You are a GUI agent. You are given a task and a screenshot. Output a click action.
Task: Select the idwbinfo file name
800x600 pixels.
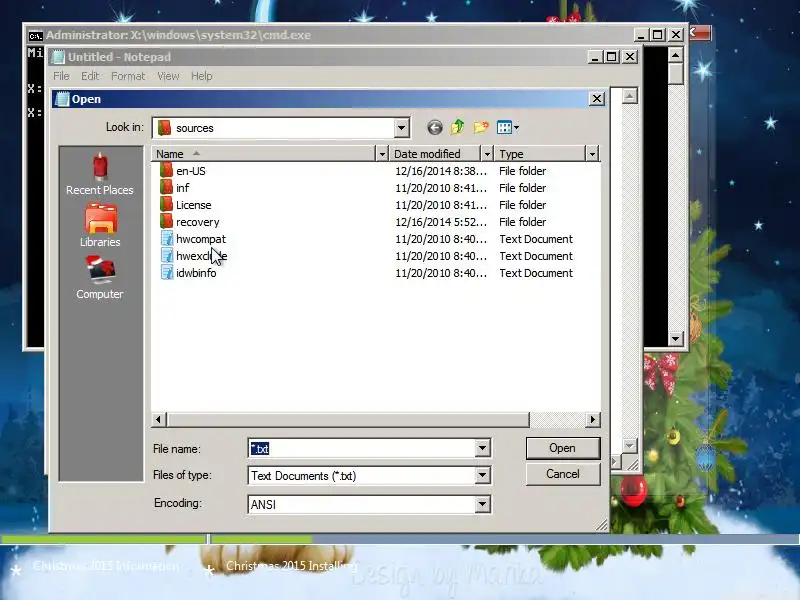(196, 273)
